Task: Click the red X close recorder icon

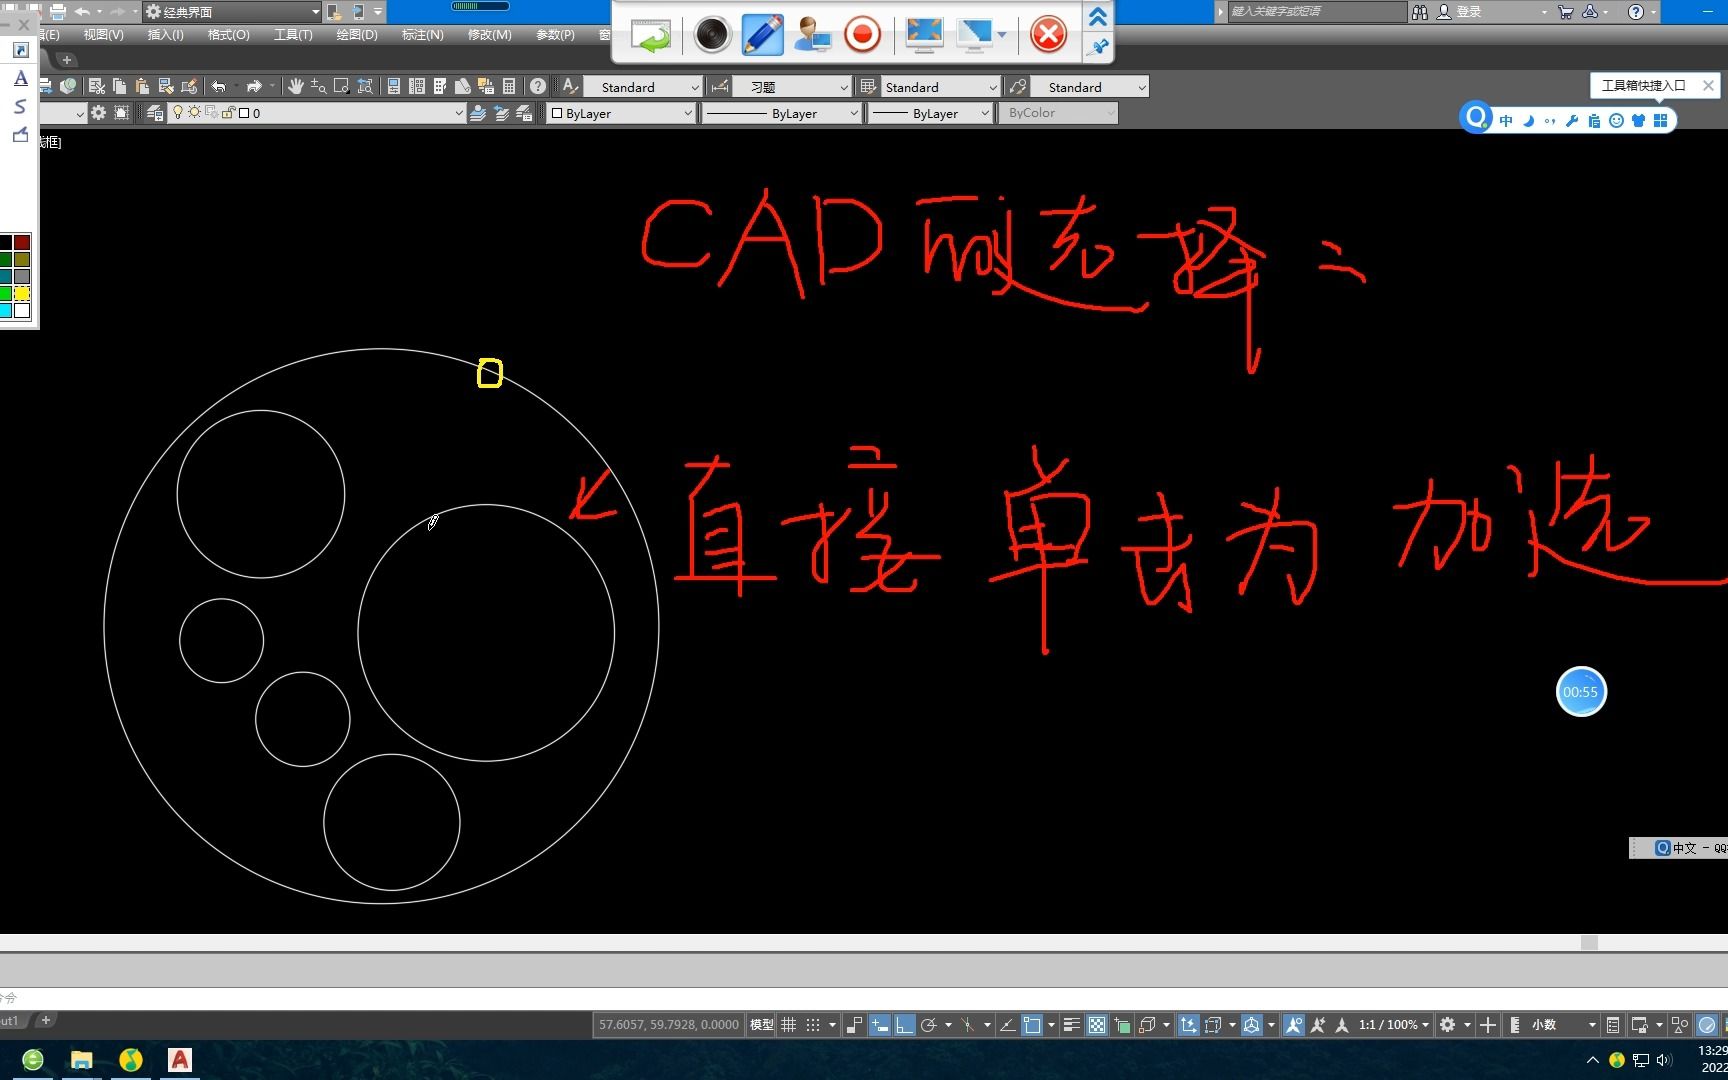Action: [1048, 35]
